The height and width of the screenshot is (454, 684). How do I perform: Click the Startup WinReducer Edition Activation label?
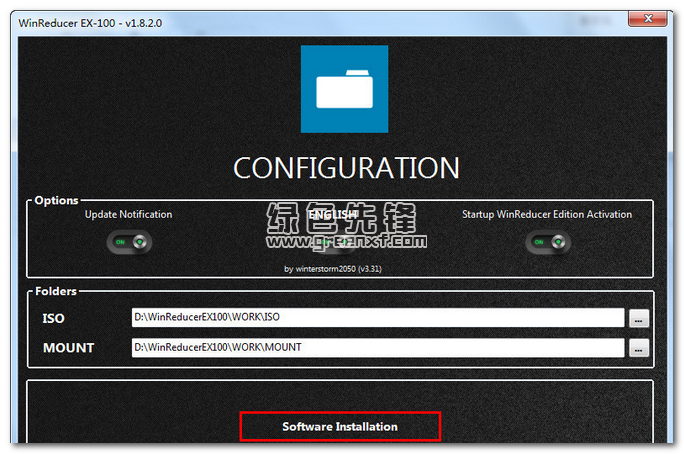click(546, 214)
